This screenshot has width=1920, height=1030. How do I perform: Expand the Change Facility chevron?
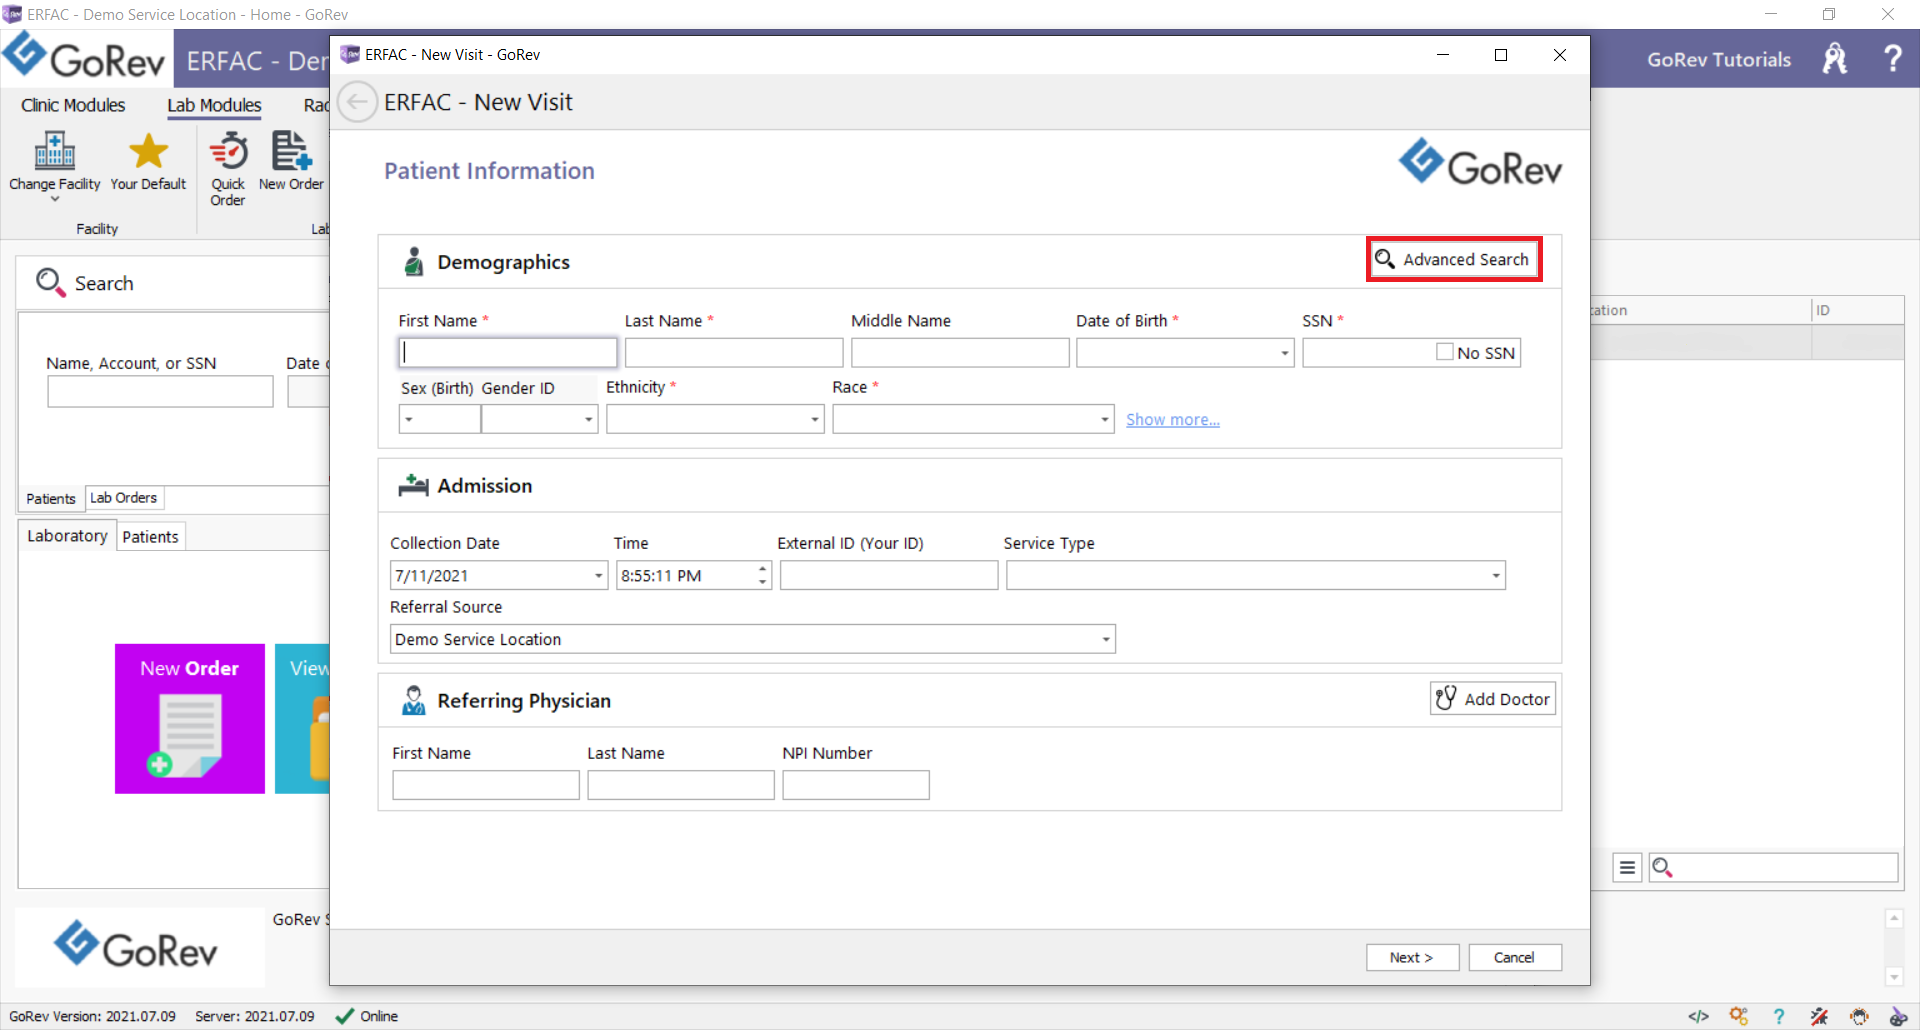pos(55,199)
